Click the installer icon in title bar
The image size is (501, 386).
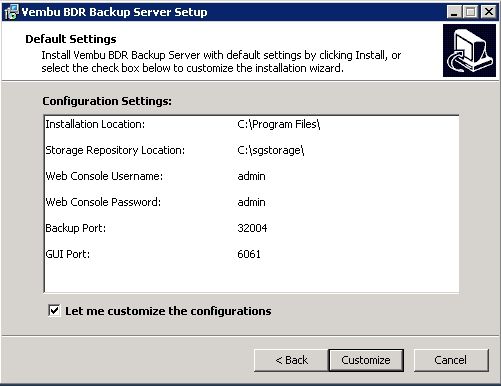coord(11,12)
